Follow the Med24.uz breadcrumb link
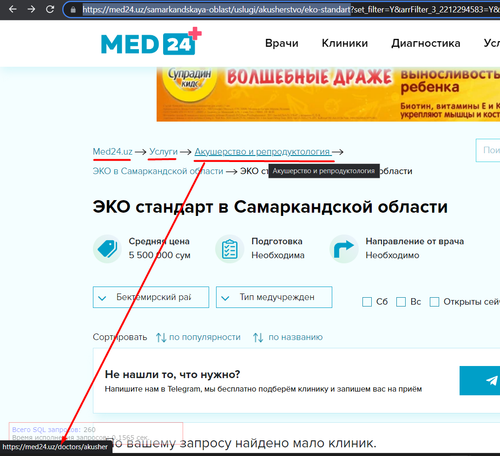 112,152
